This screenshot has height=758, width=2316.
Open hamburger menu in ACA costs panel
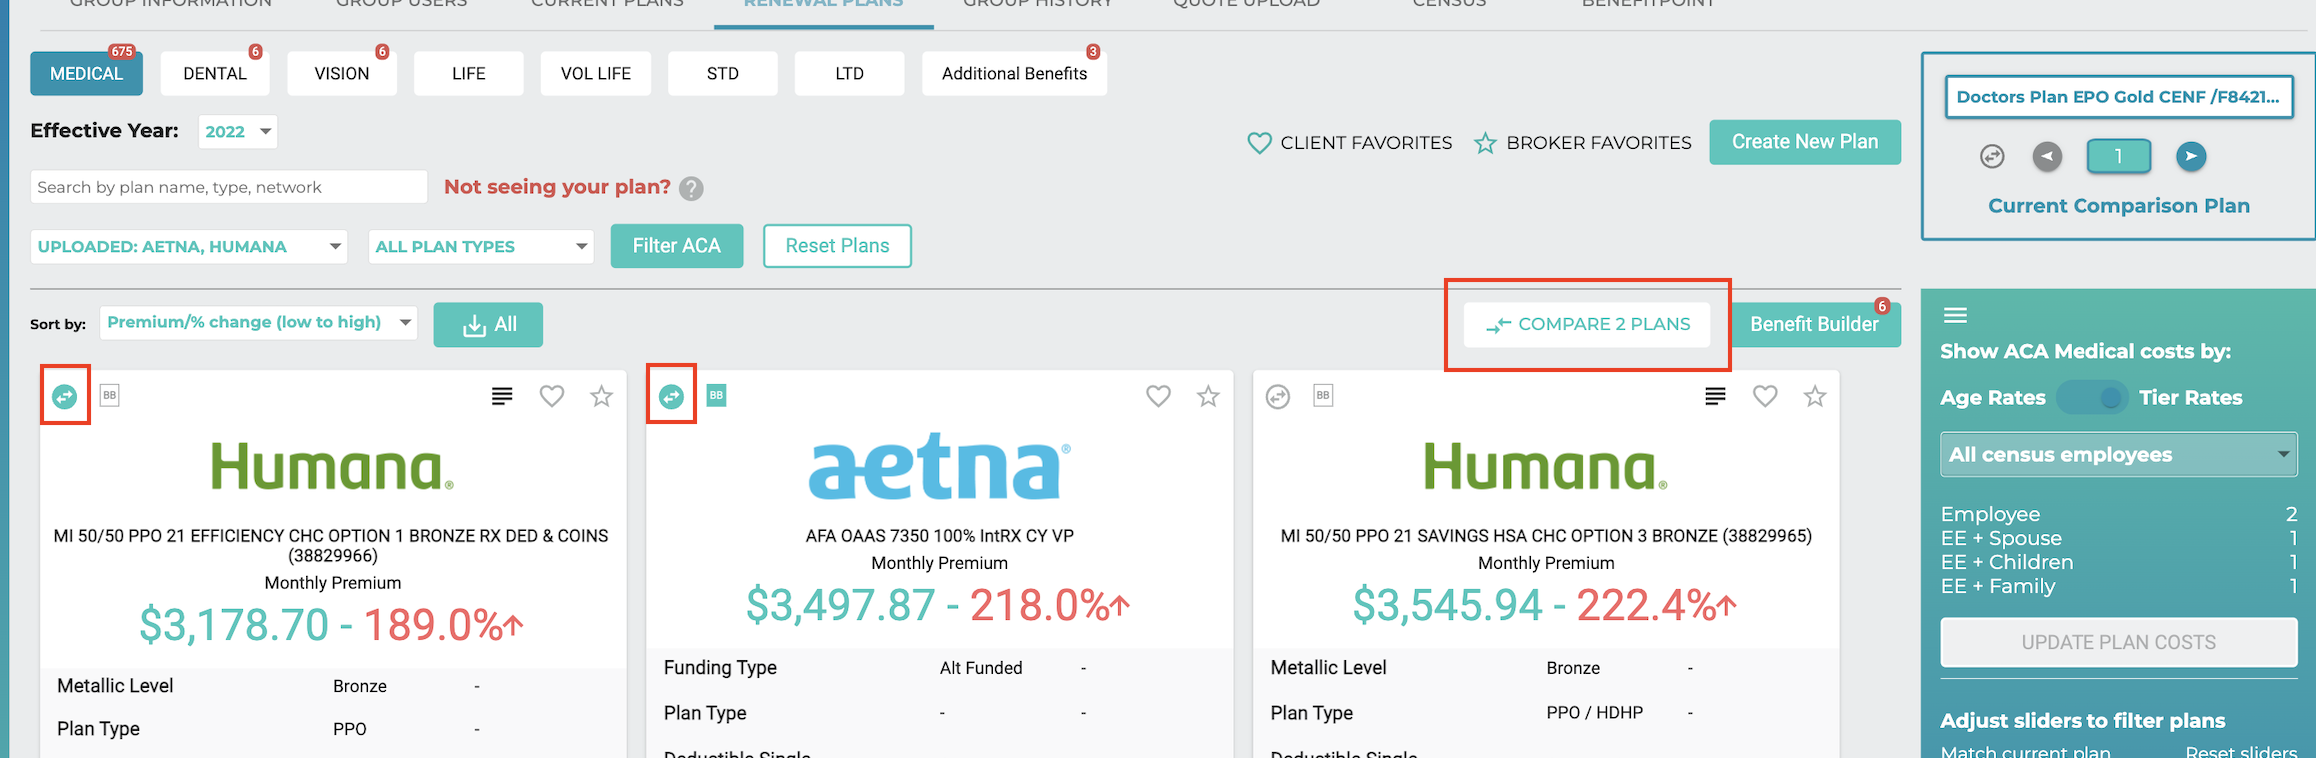pyautogui.click(x=1955, y=316)
